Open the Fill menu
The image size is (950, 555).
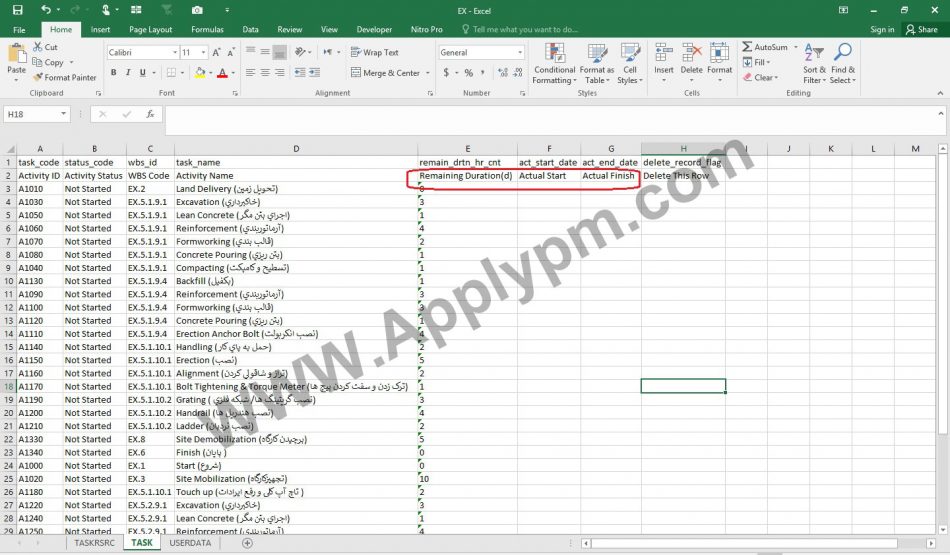(x=756, y=62)
